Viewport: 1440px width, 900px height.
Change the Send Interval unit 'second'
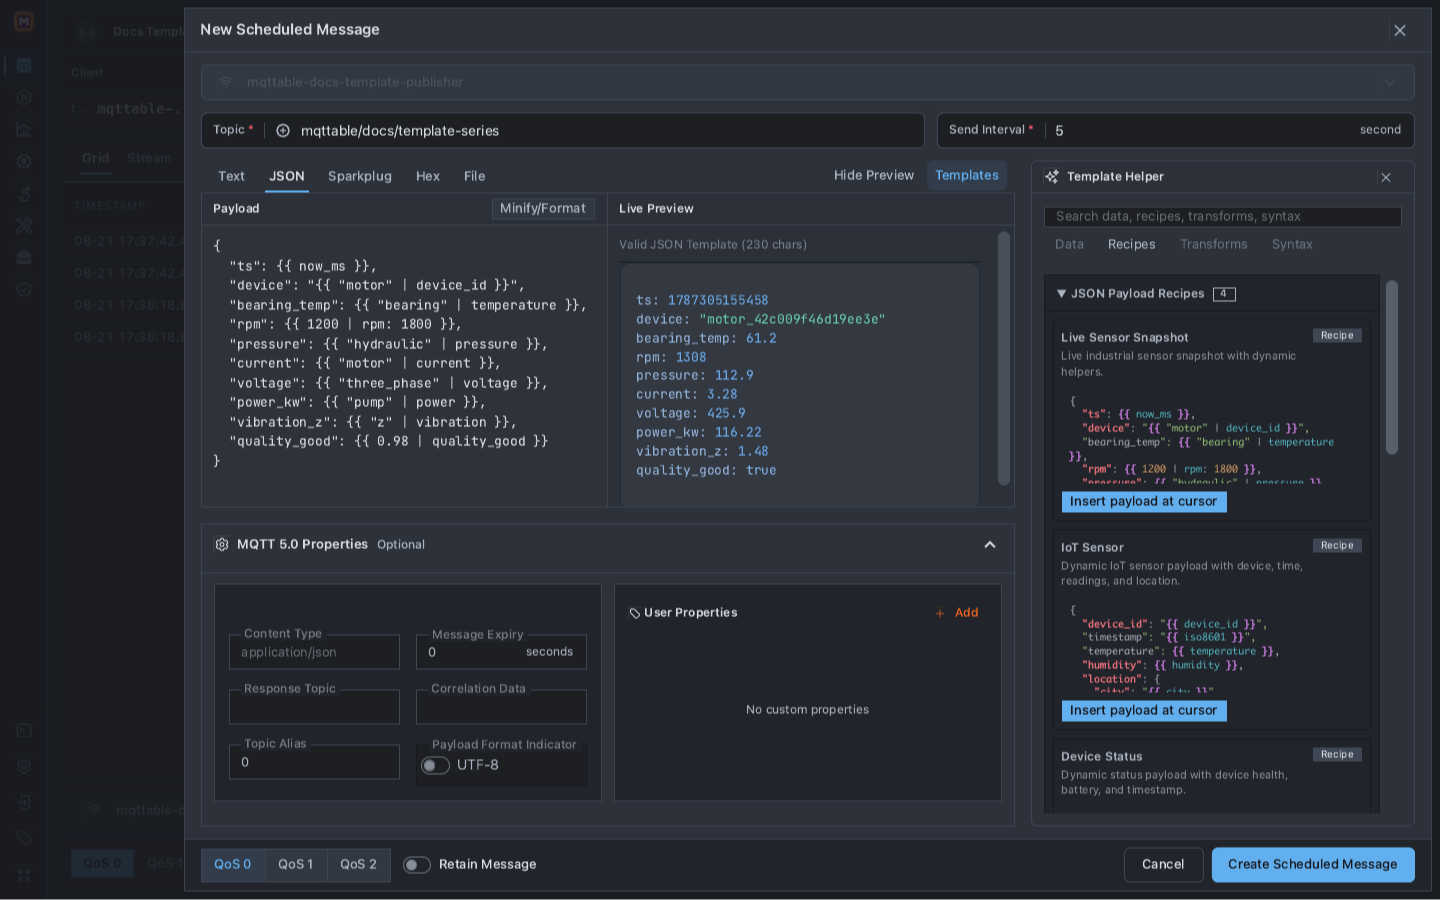[x=1380, y=130]
